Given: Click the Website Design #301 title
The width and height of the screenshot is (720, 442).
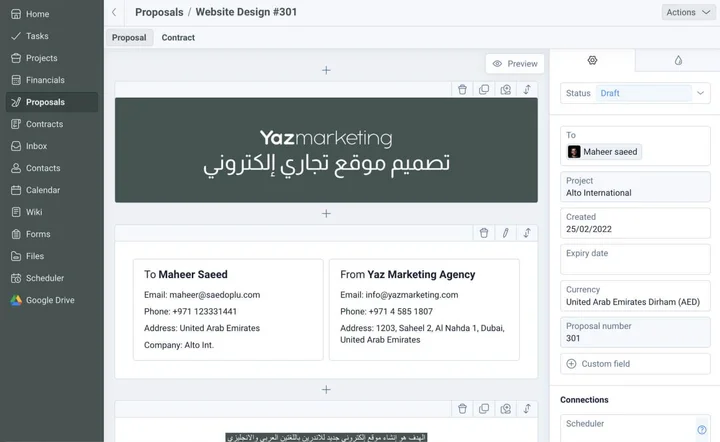Looking at the screenshot, I should 246,12.
